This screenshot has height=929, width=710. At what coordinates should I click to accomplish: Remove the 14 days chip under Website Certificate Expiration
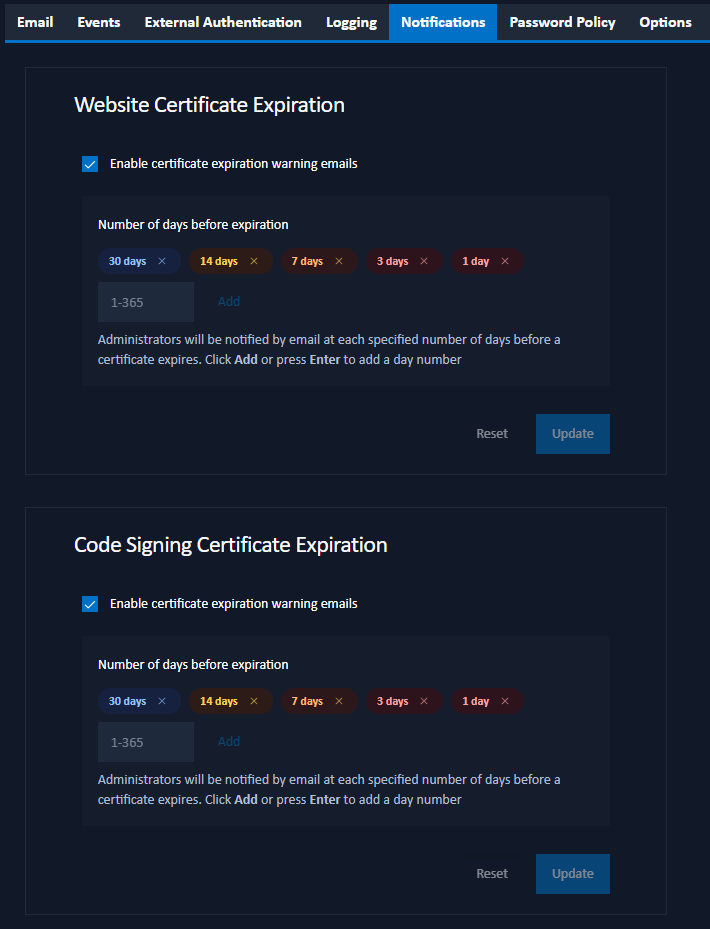pos(253,261)
